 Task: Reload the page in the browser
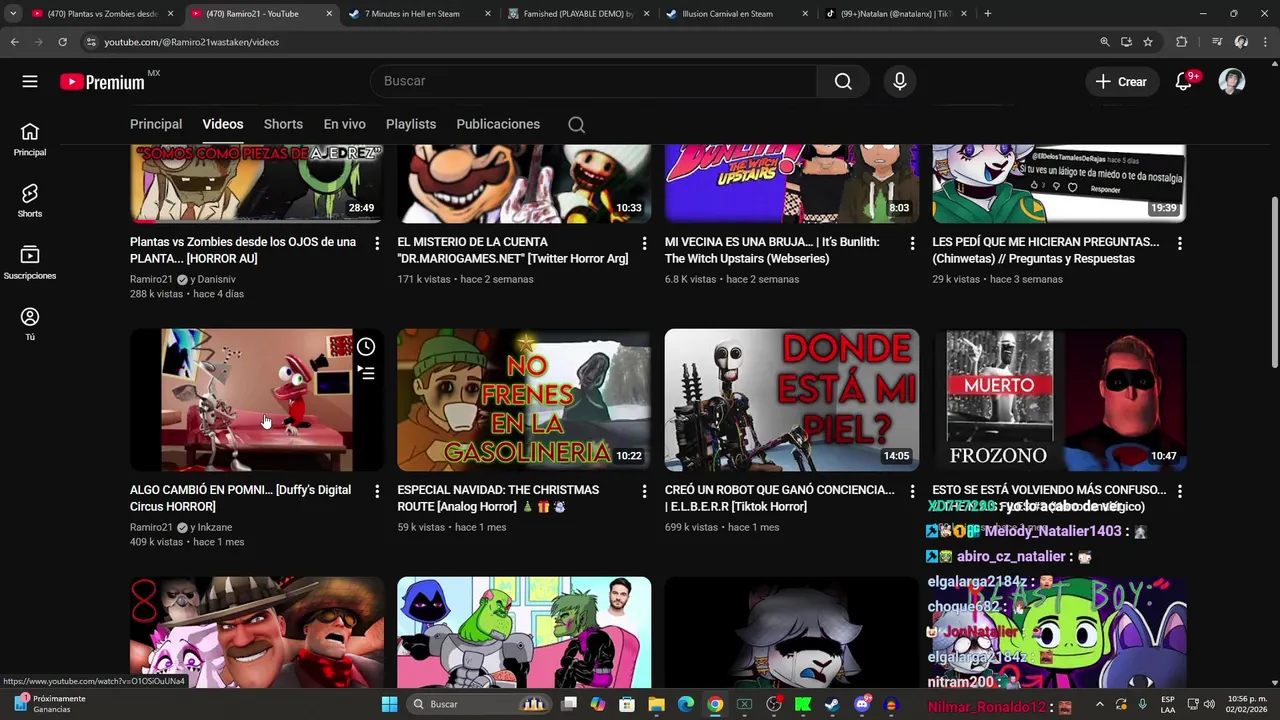pos(62,42)
